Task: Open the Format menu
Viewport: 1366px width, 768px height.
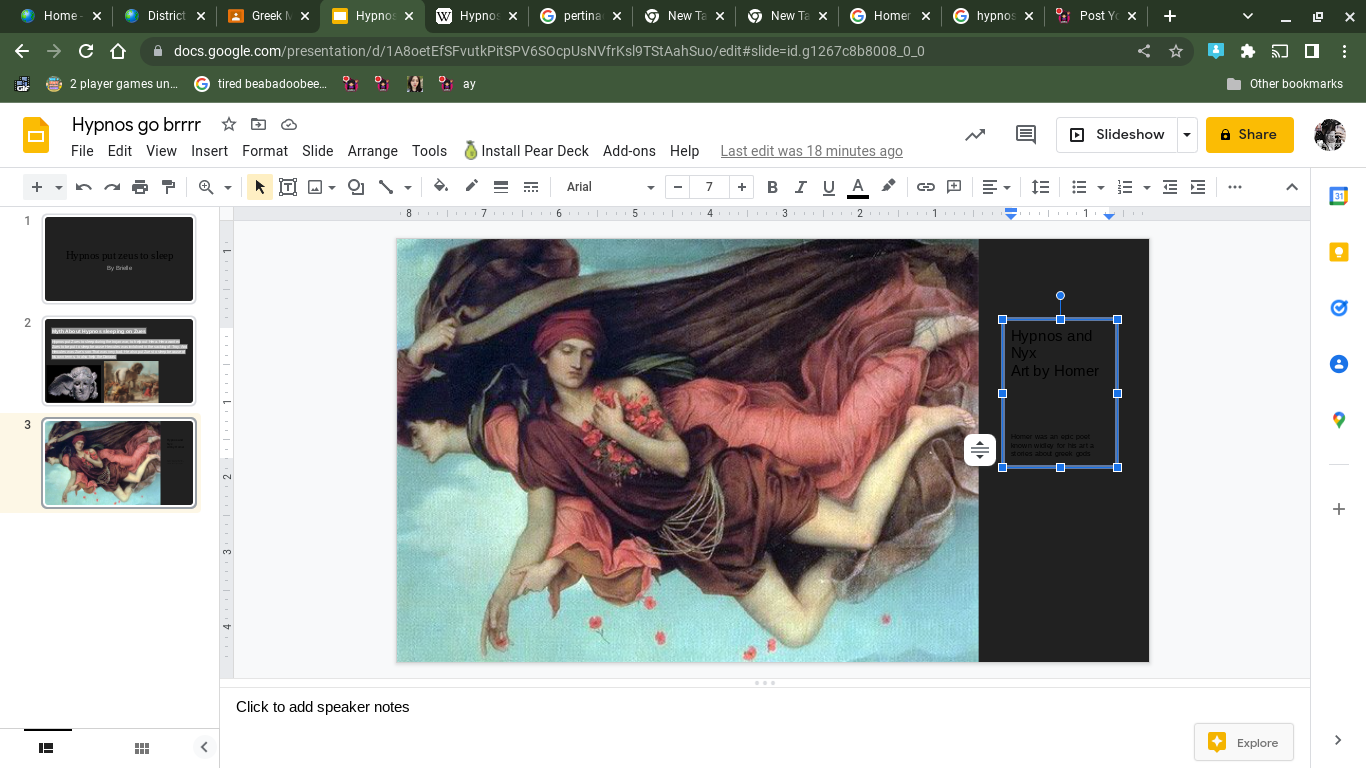Action: click(x=265, y=151)
